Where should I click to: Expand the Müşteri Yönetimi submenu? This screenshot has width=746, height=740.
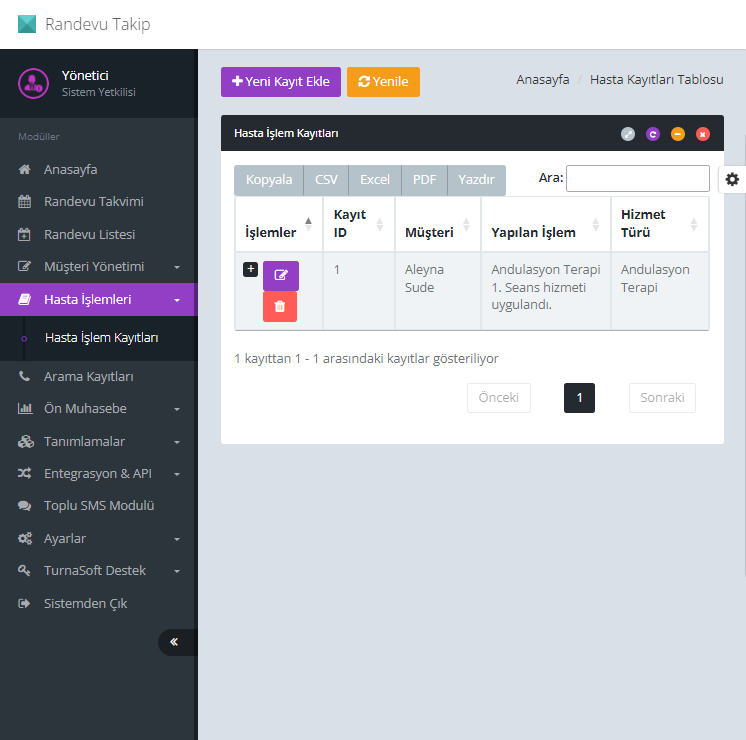point(98,267)
